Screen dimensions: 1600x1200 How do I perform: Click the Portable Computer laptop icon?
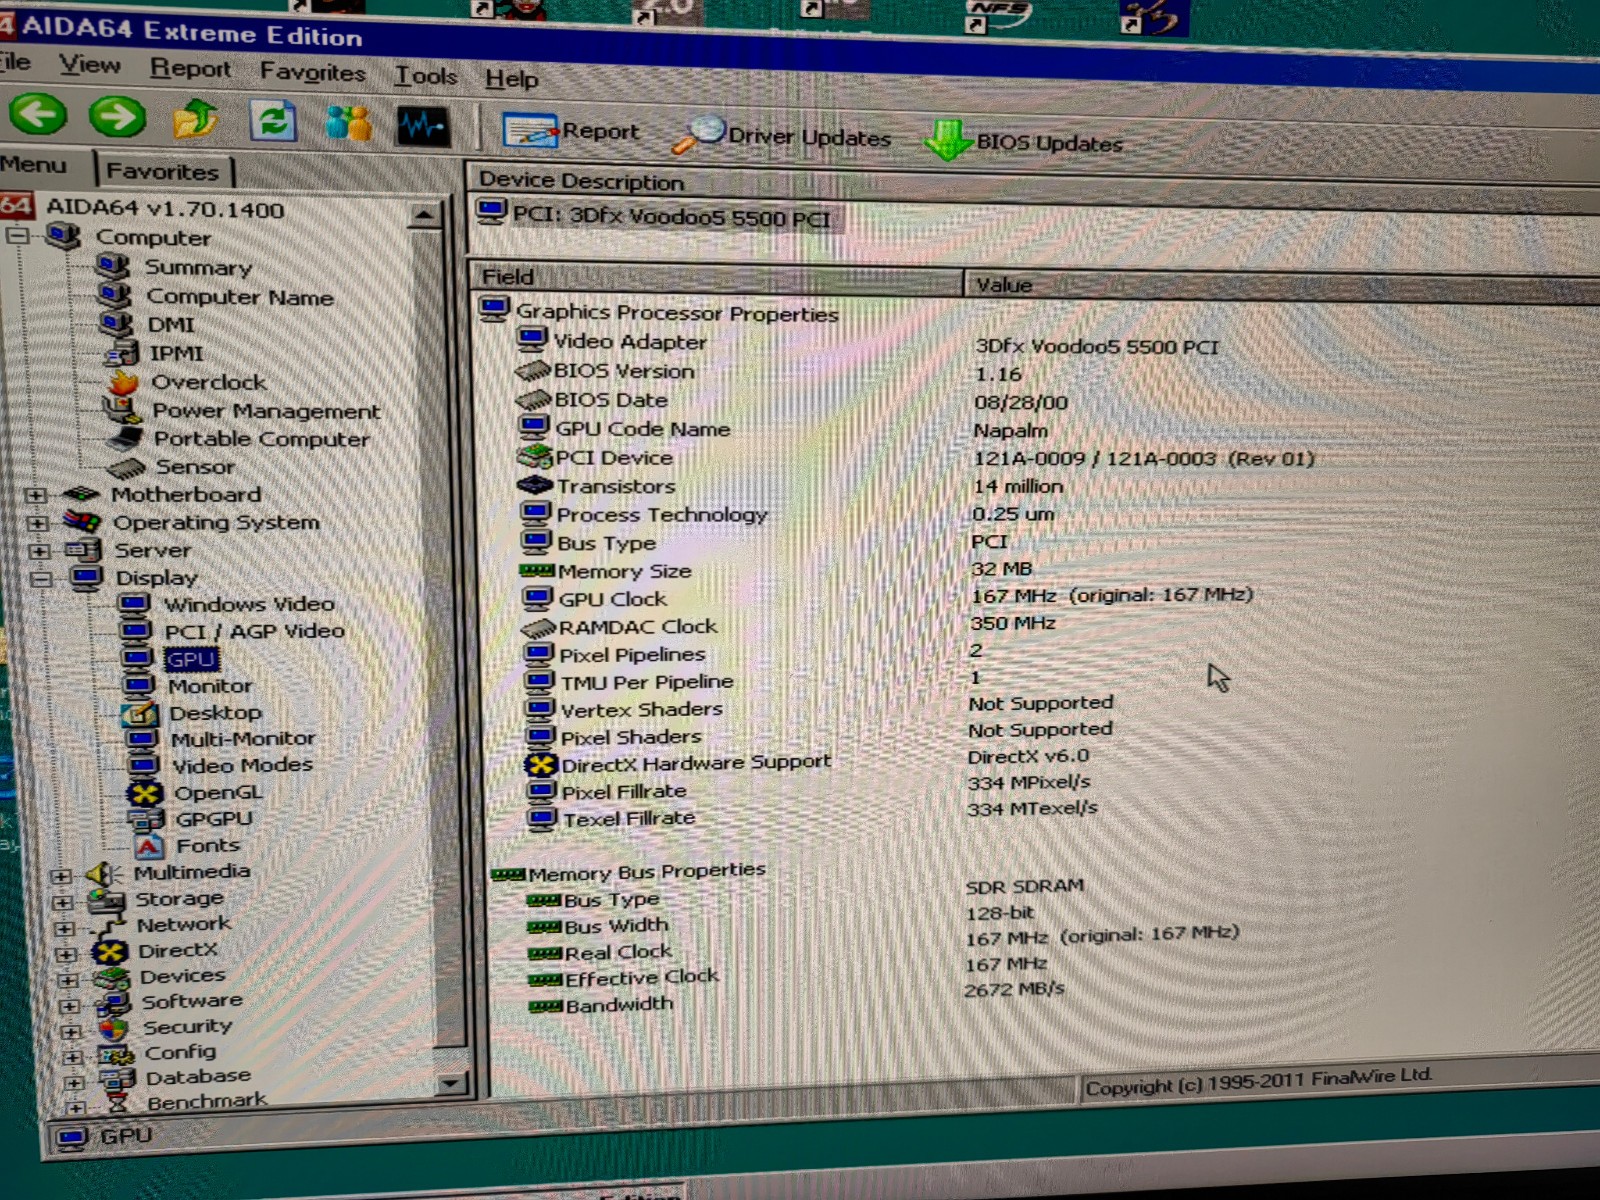click(x=125, y=438)
